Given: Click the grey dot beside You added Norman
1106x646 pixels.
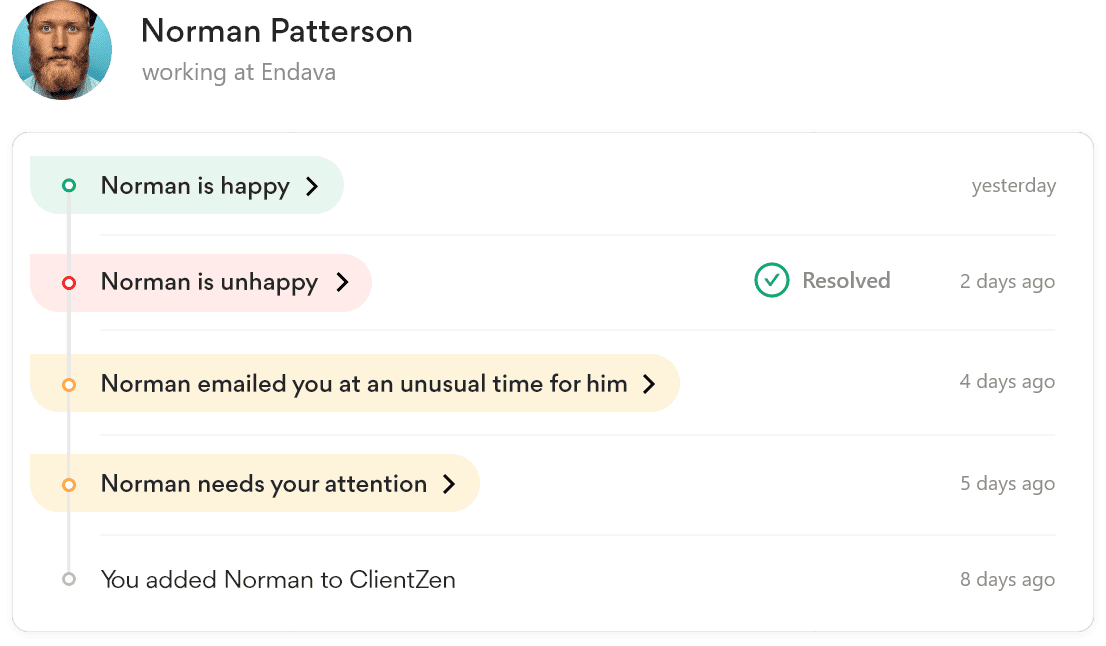Looking at the screenshot, I should pyautogui.click(x=69, y=579).
